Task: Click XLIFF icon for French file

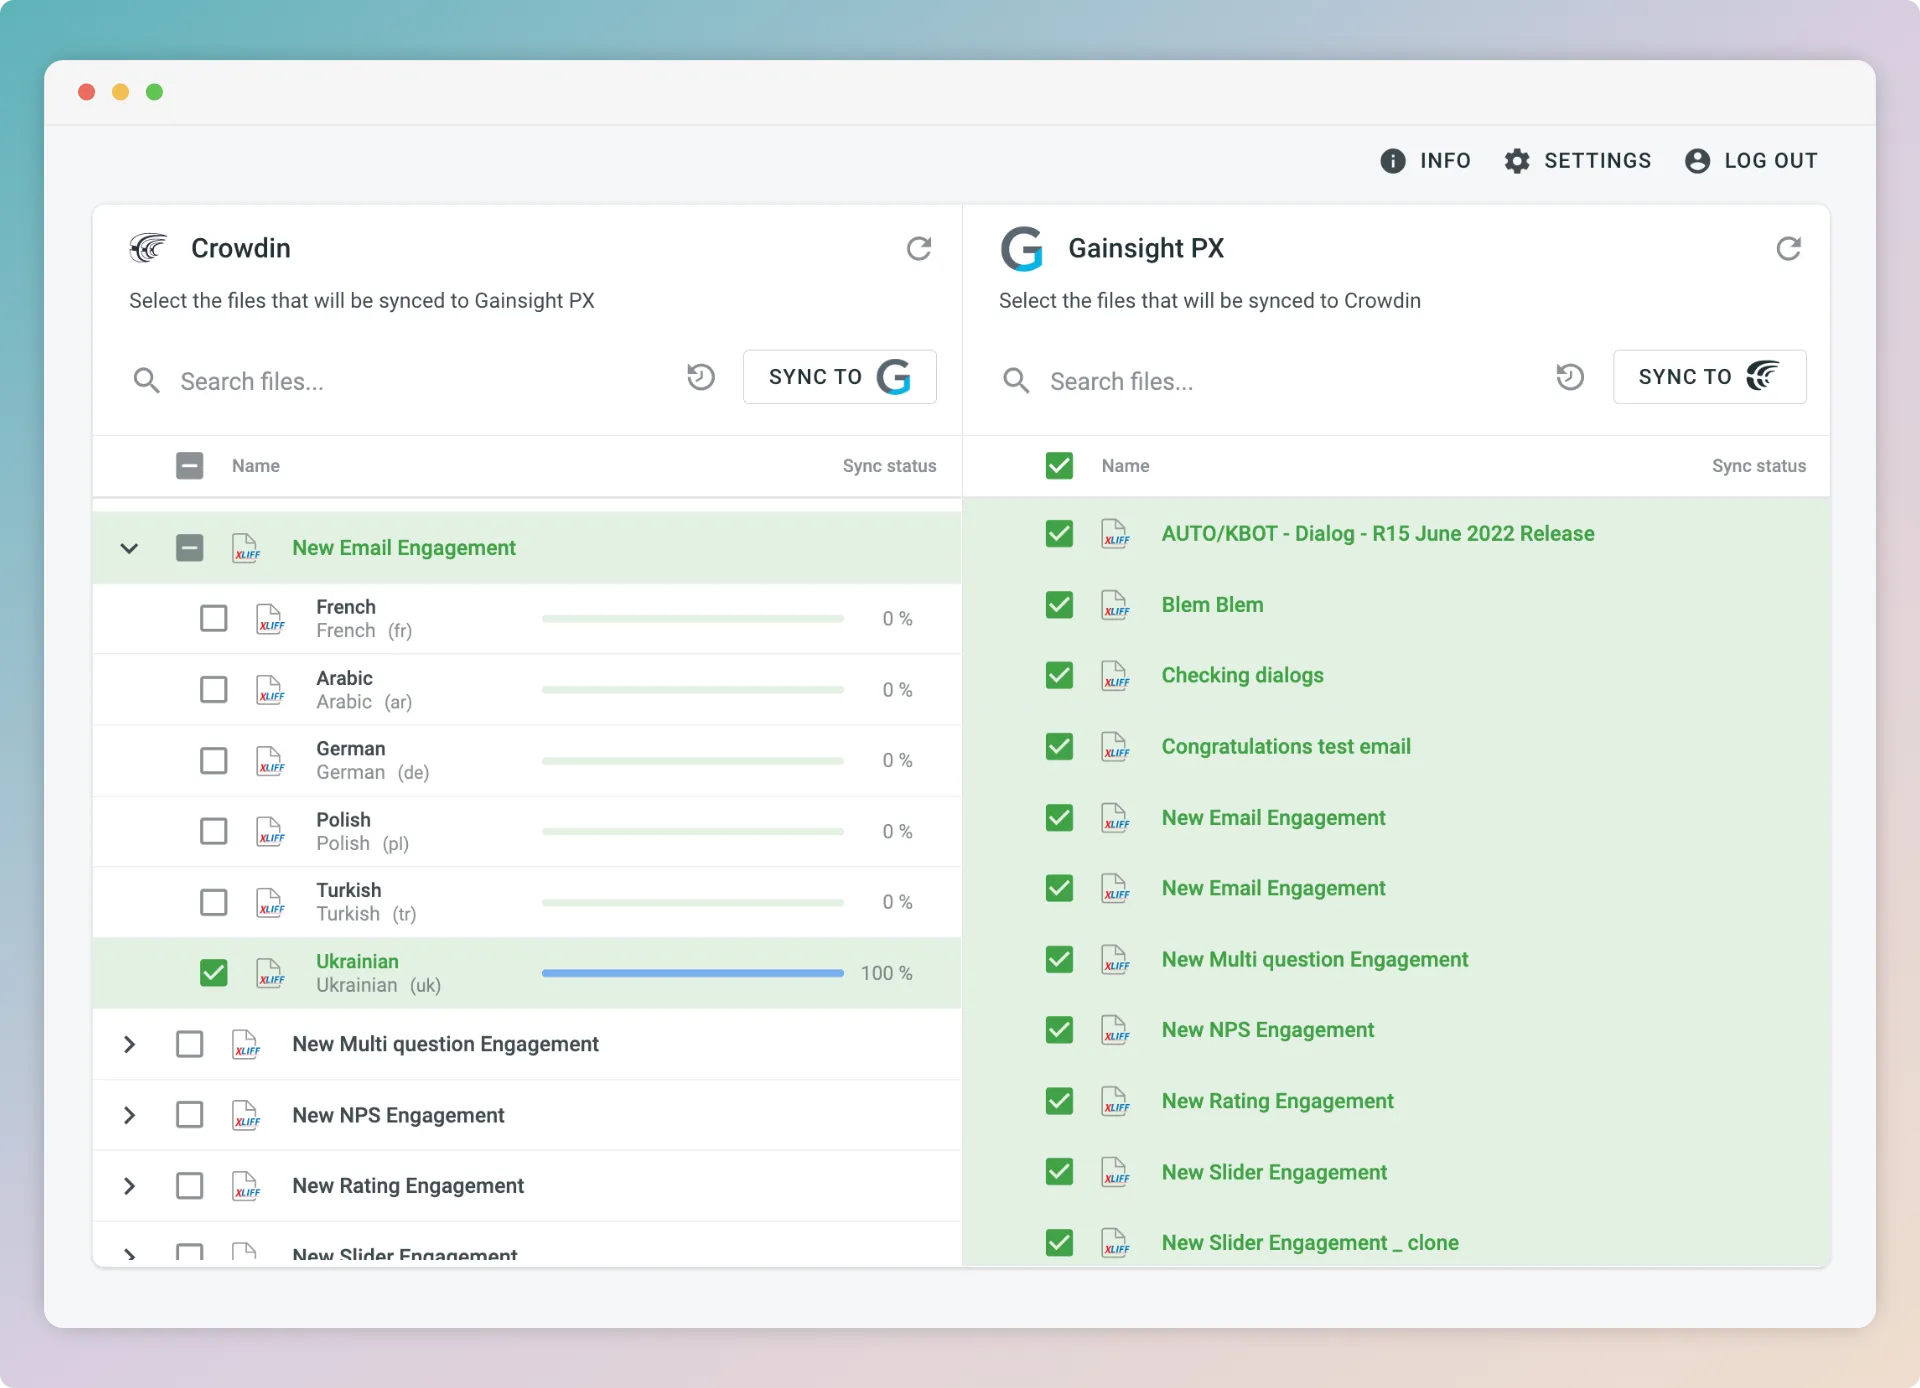Action: [270, 619]
